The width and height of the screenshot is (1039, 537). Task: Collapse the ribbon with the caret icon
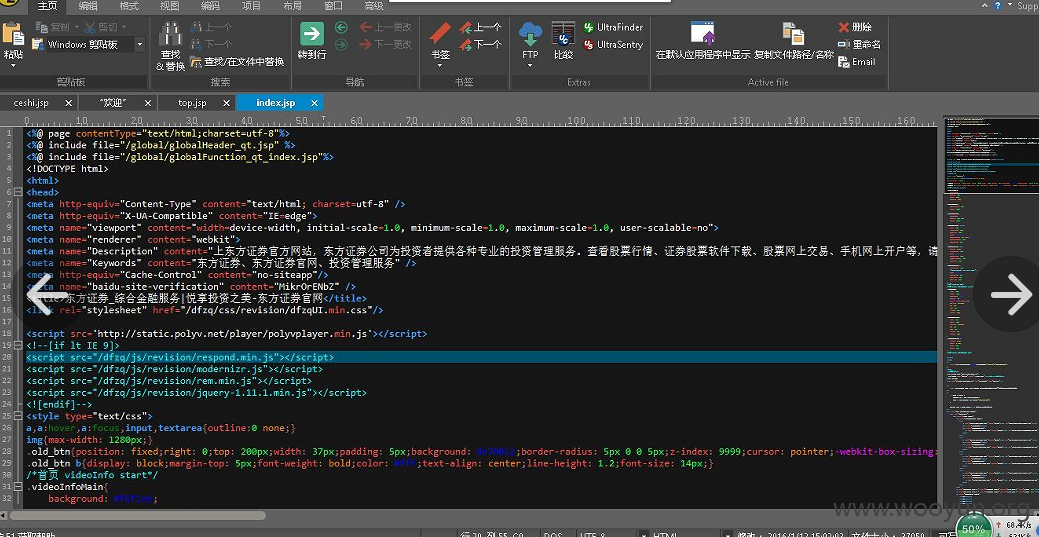986,6
